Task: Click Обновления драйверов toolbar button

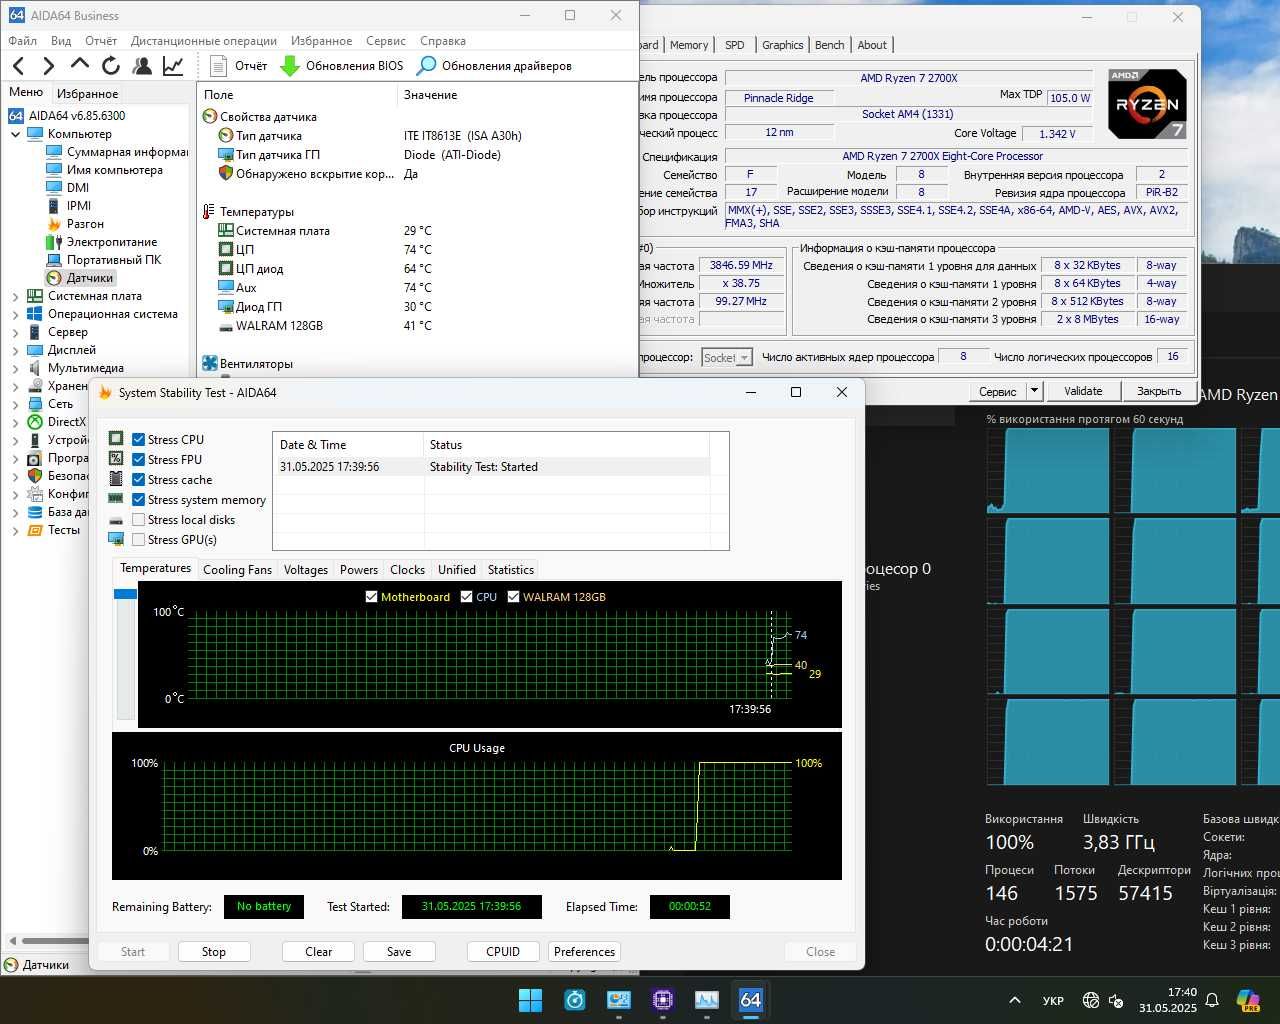Action: (494, 66)
